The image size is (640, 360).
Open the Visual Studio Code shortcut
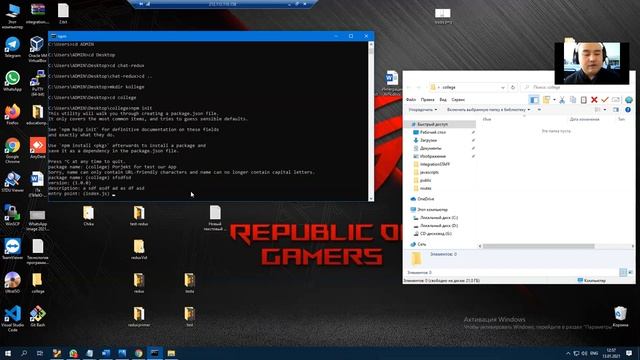(12, 318)
